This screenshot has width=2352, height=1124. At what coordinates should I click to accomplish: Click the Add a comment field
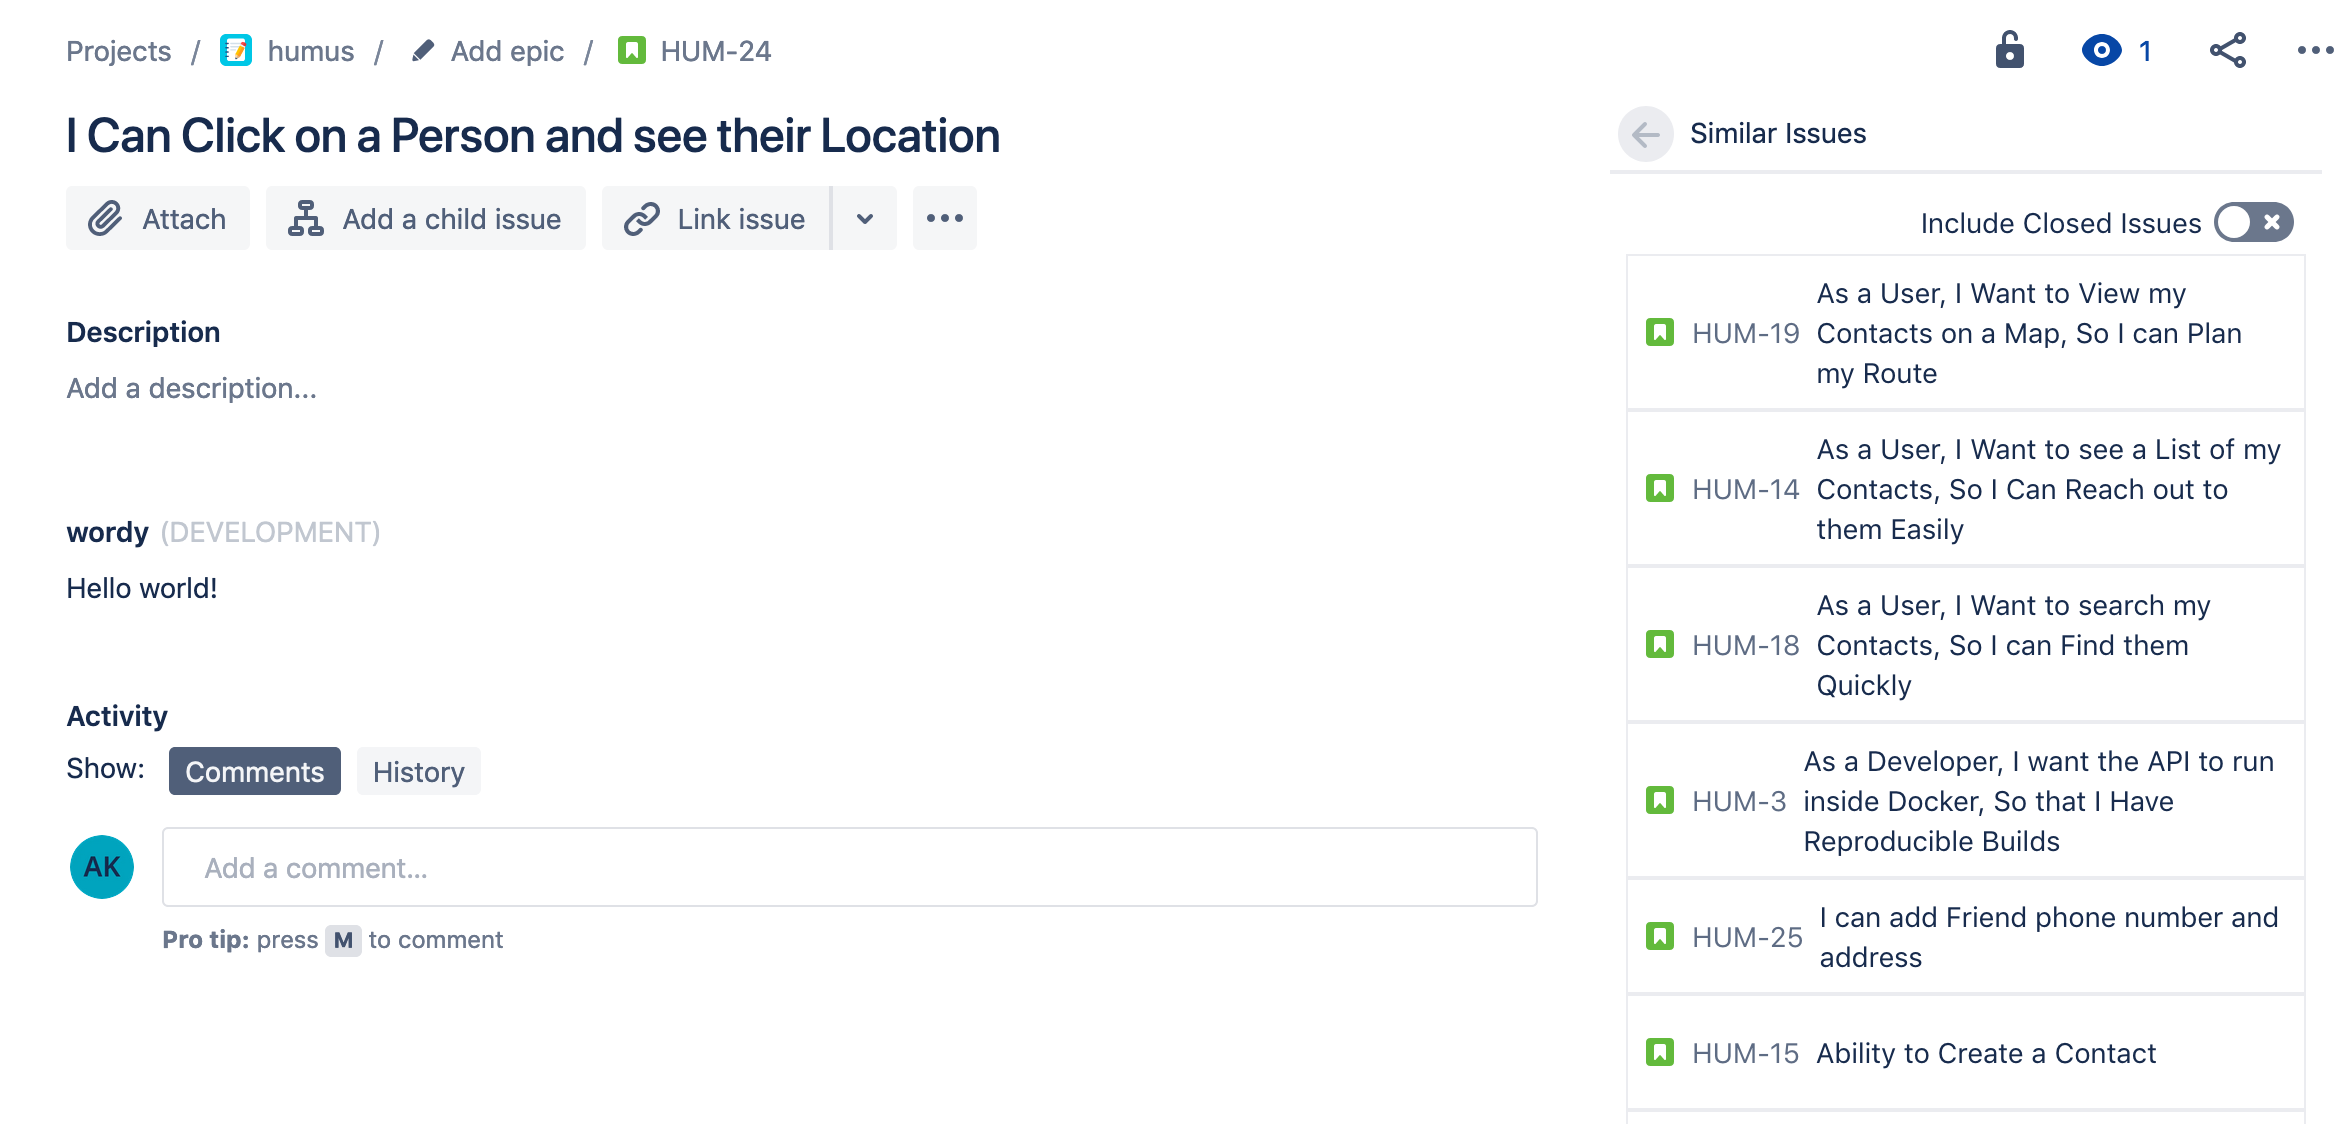[x=849, y=867]
